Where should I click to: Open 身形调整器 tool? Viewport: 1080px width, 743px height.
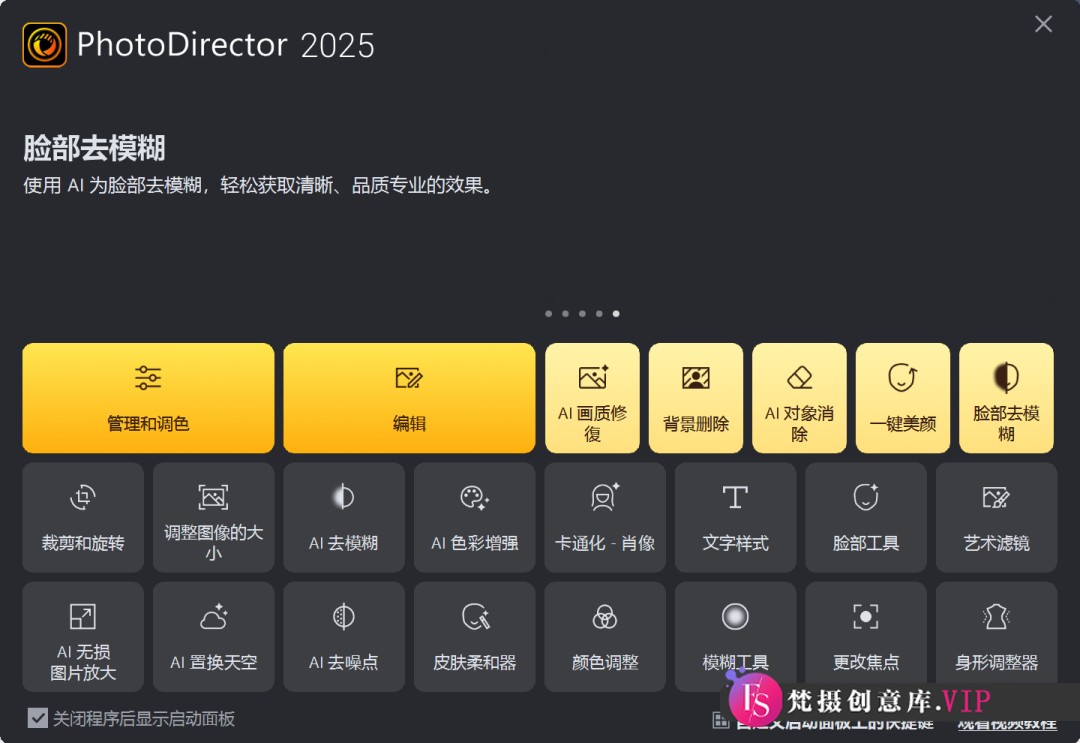pos(997,637)
